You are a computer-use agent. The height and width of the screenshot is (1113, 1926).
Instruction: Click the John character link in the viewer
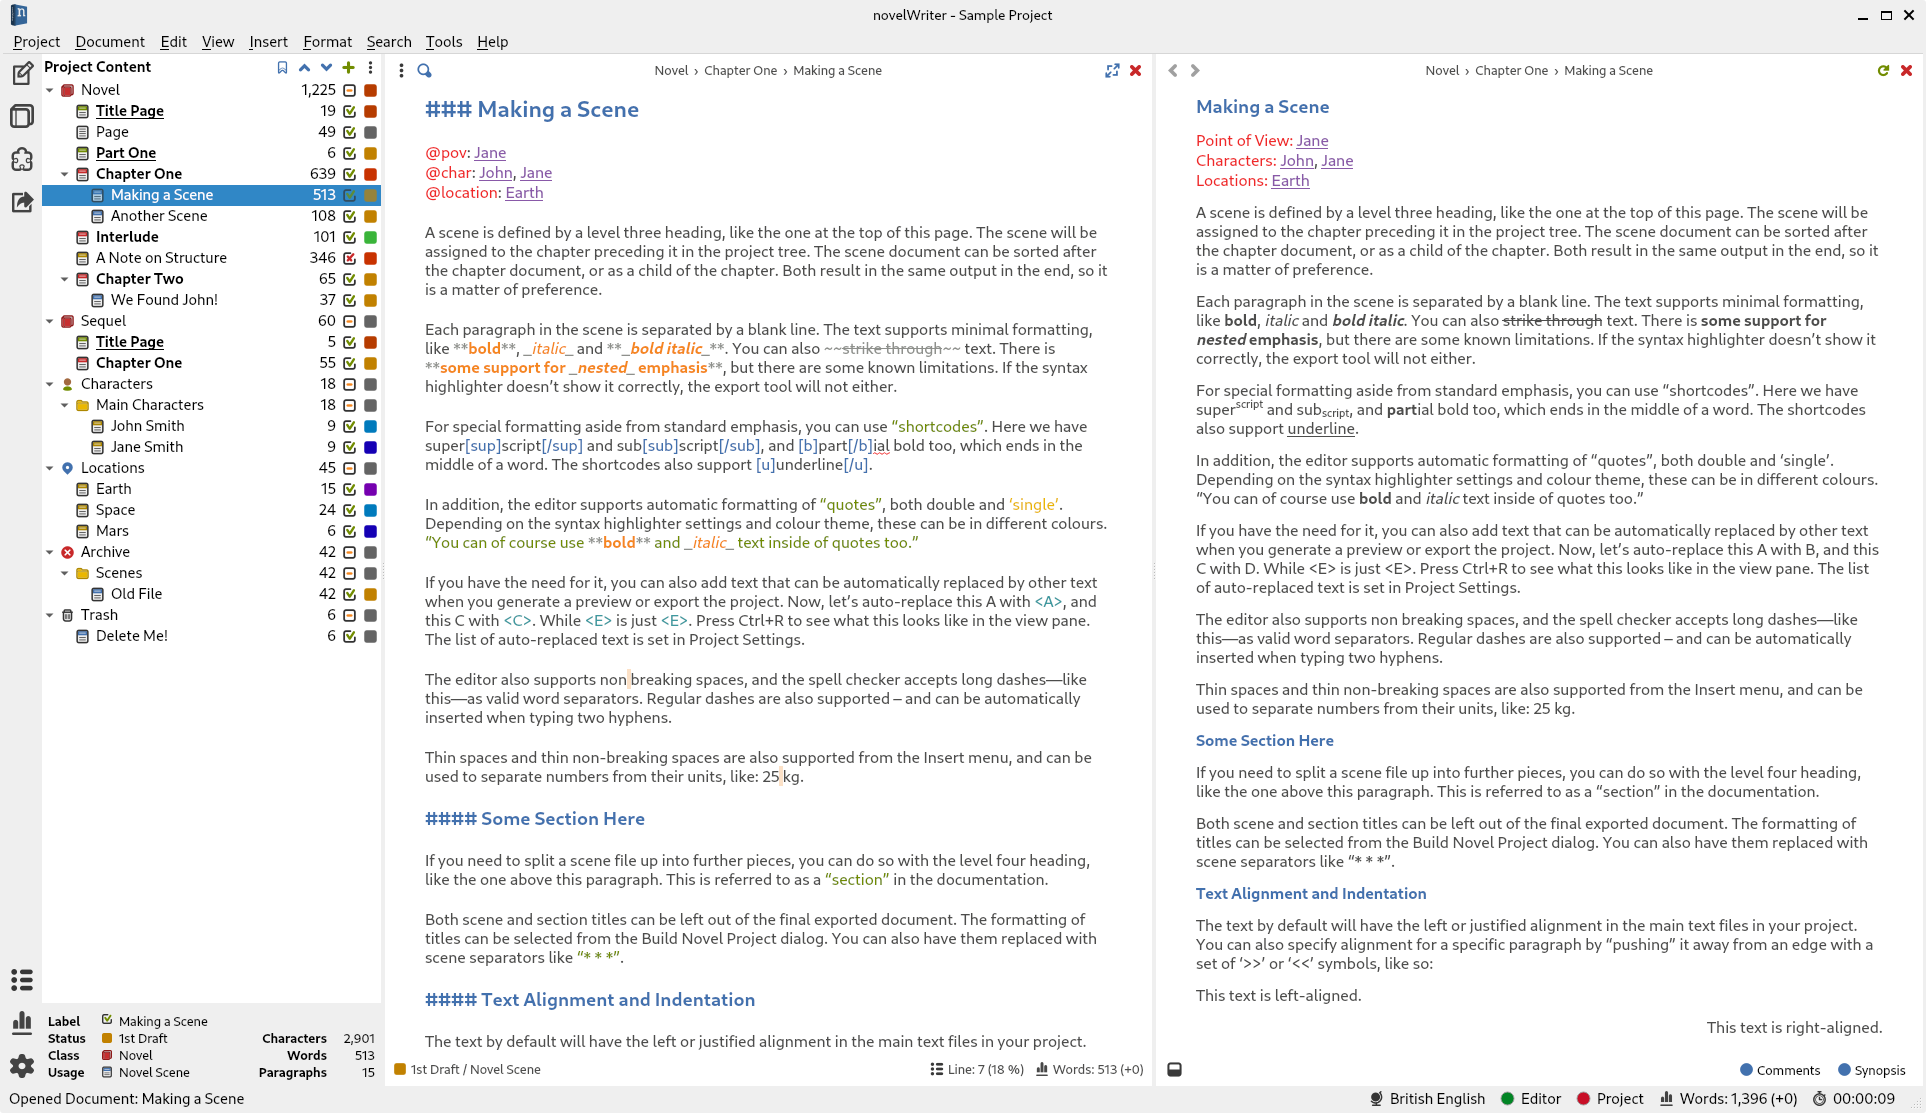tap(1297, 161)
